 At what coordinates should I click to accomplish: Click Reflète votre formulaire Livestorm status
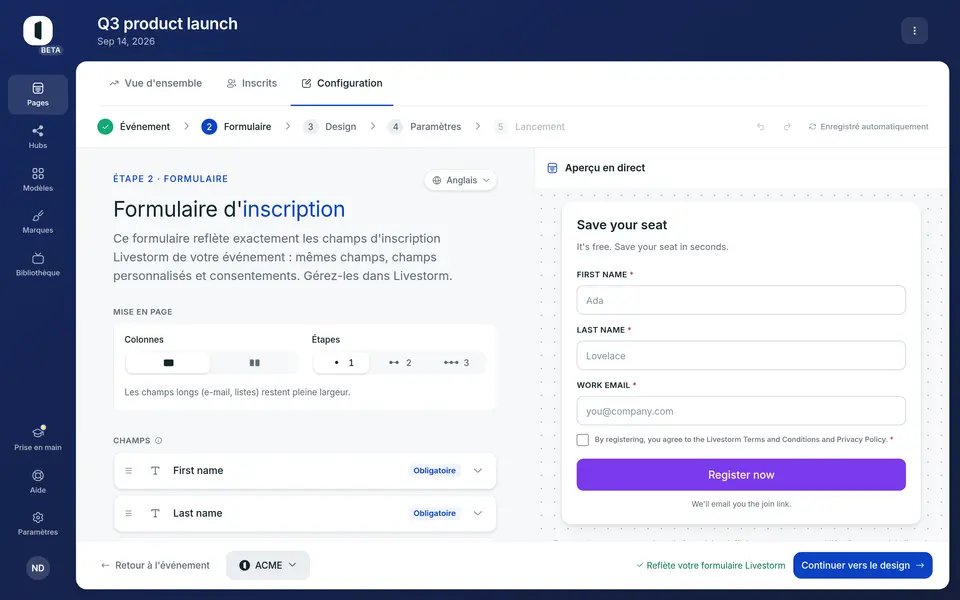(710, 565)
